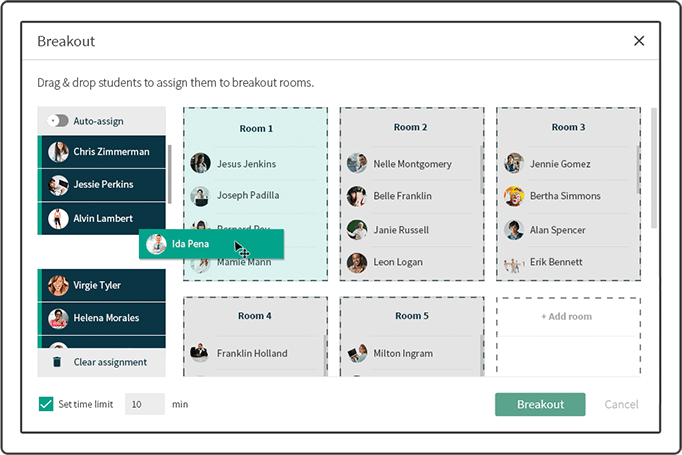Click the trash icon for Clear assignment
The image size is (682, 455).
[57, 362]
